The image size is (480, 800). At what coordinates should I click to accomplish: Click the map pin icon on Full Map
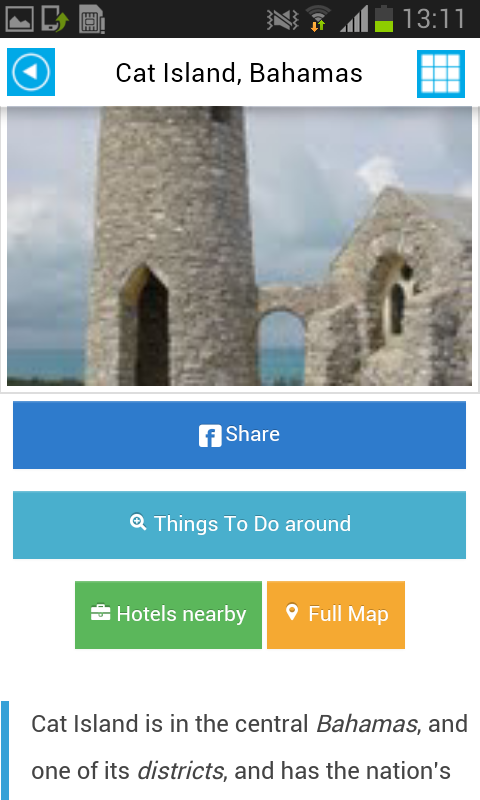click(292, 612)
